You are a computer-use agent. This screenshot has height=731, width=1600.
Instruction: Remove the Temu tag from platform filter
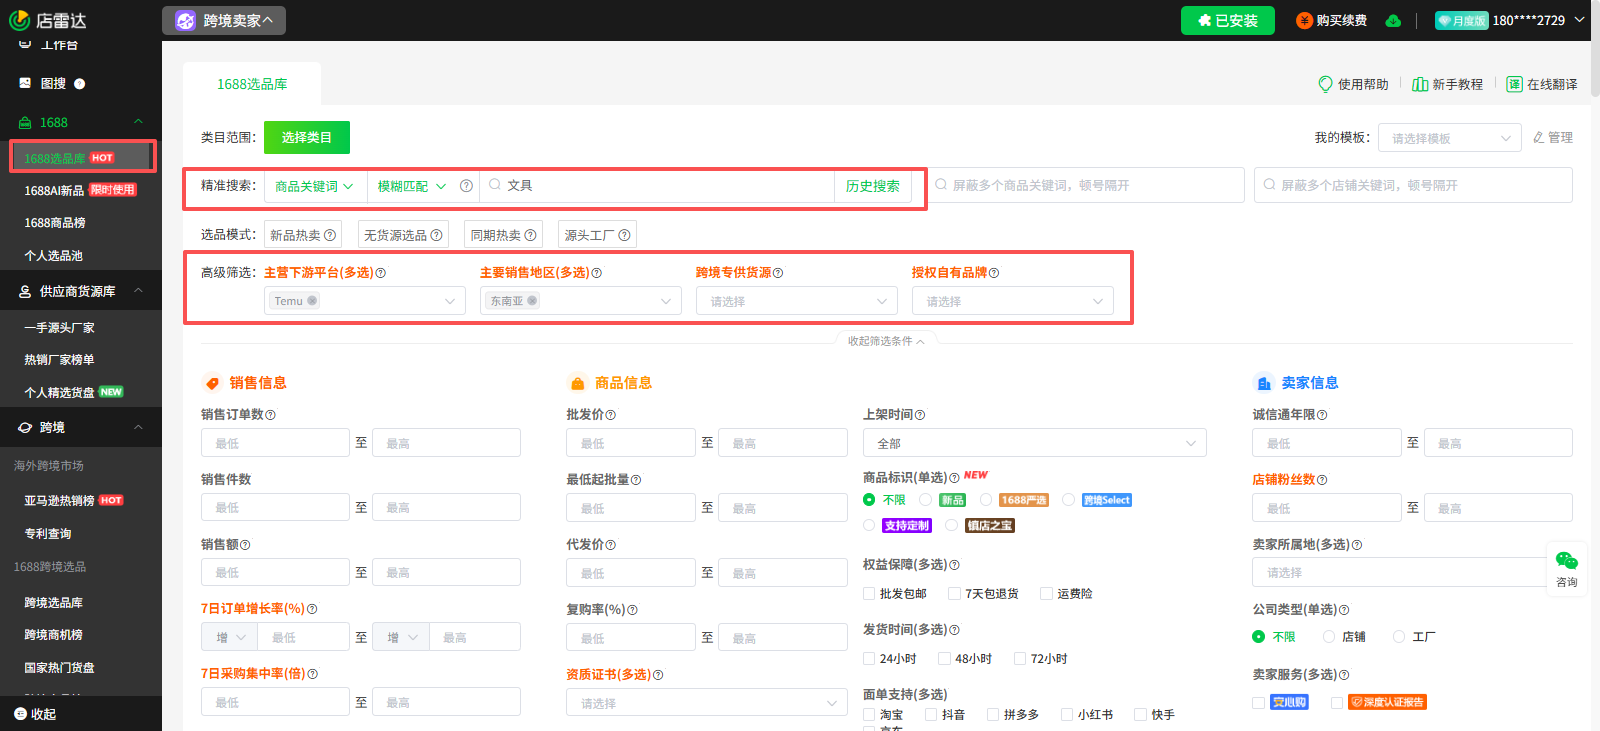tap(312, 301)
